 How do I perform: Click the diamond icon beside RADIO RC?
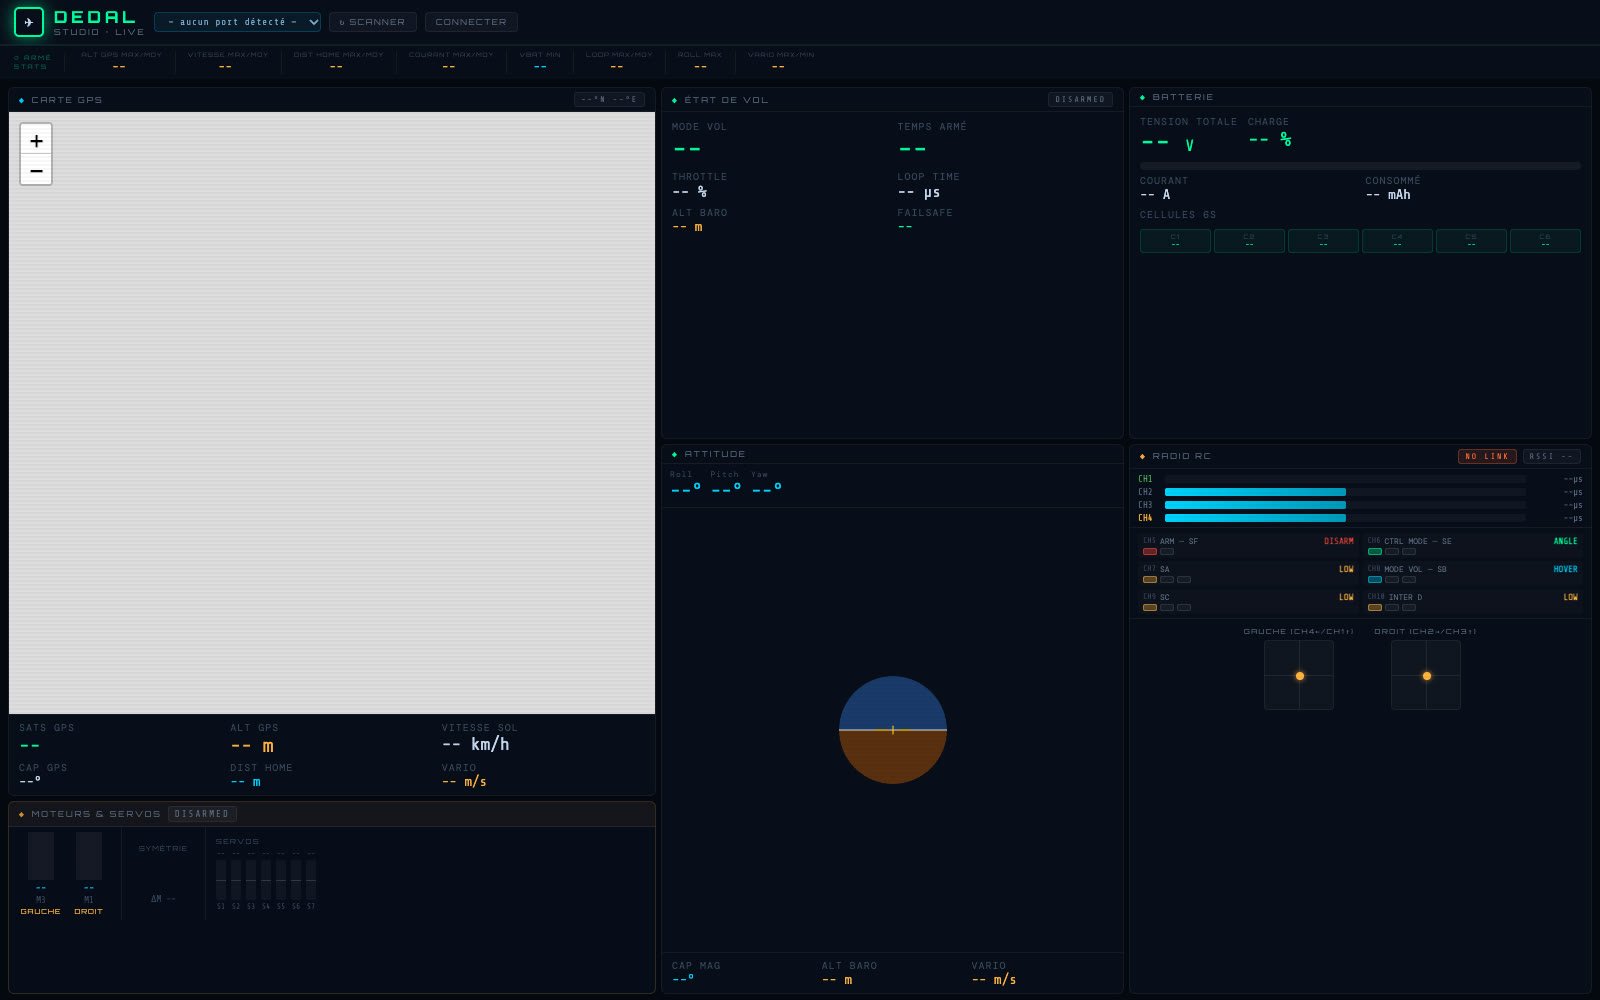1143,456
